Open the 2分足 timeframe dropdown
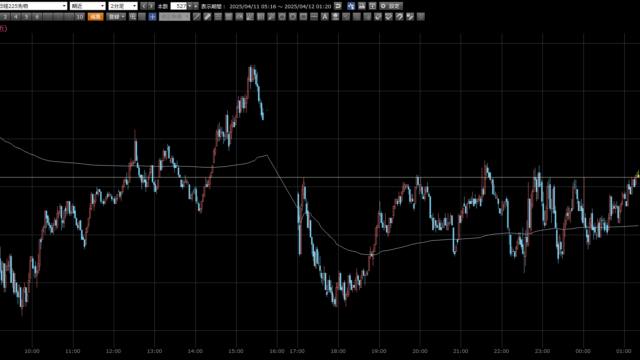The width and height of the screenshot is (640, 360). tap(123, 6)
